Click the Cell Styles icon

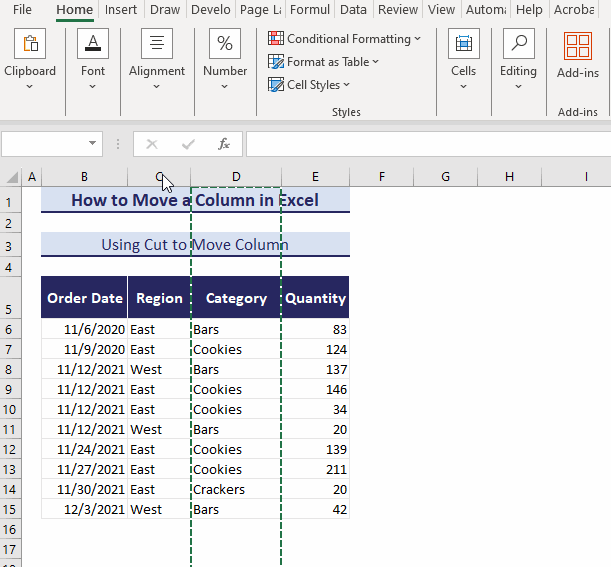point(276,85)
